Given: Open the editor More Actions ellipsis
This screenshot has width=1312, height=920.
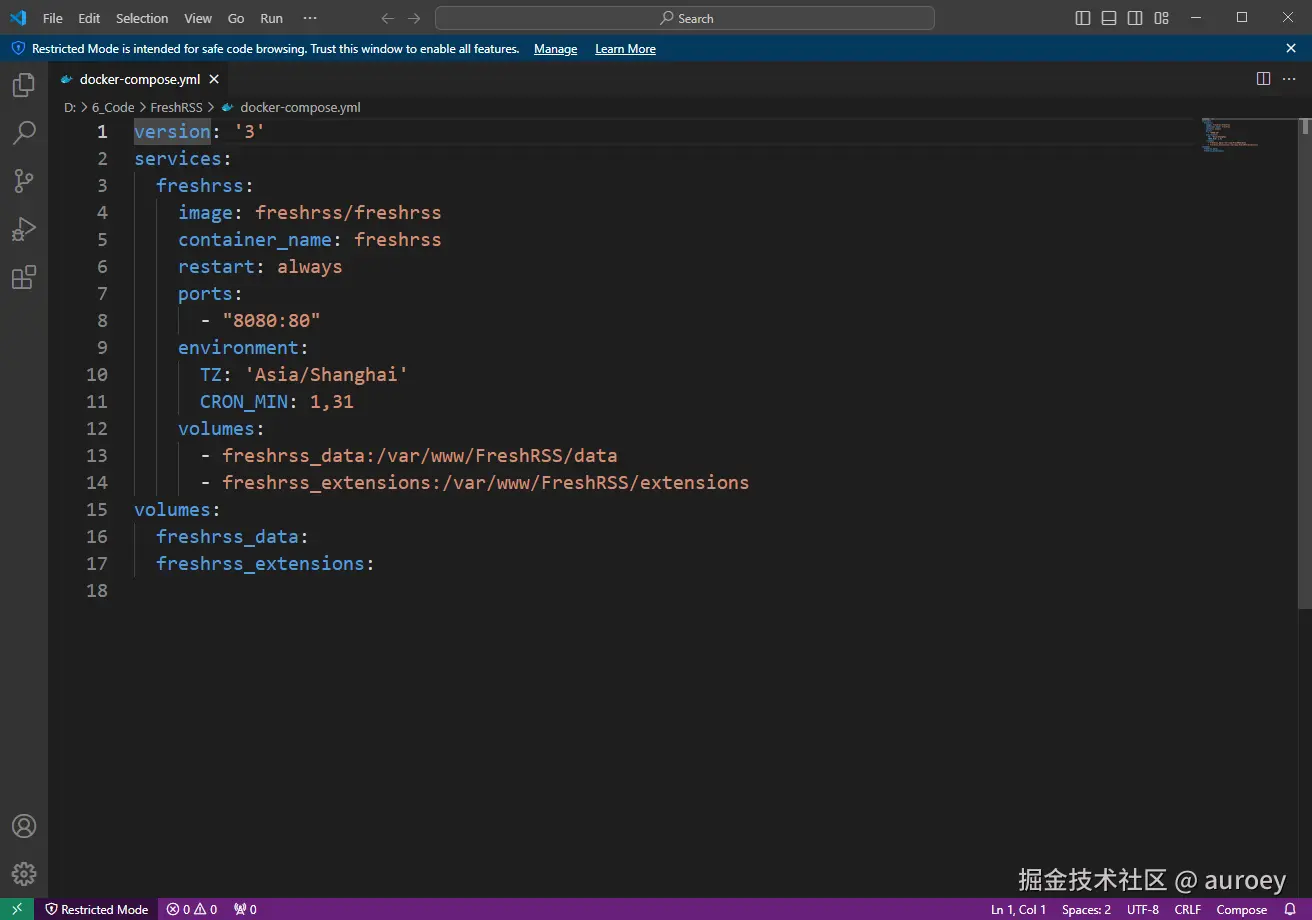Looking at the screenshot, I should (x=1289, y=79).
